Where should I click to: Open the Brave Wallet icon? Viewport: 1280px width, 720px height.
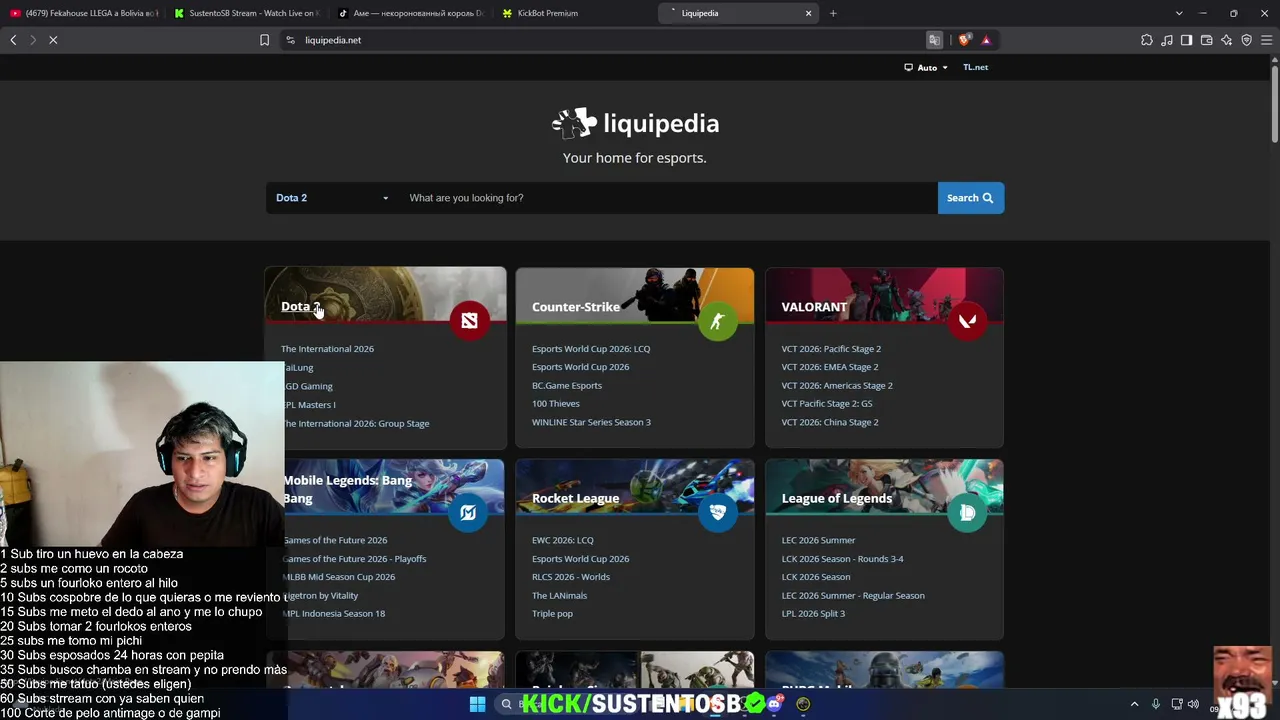point(1206,40)
